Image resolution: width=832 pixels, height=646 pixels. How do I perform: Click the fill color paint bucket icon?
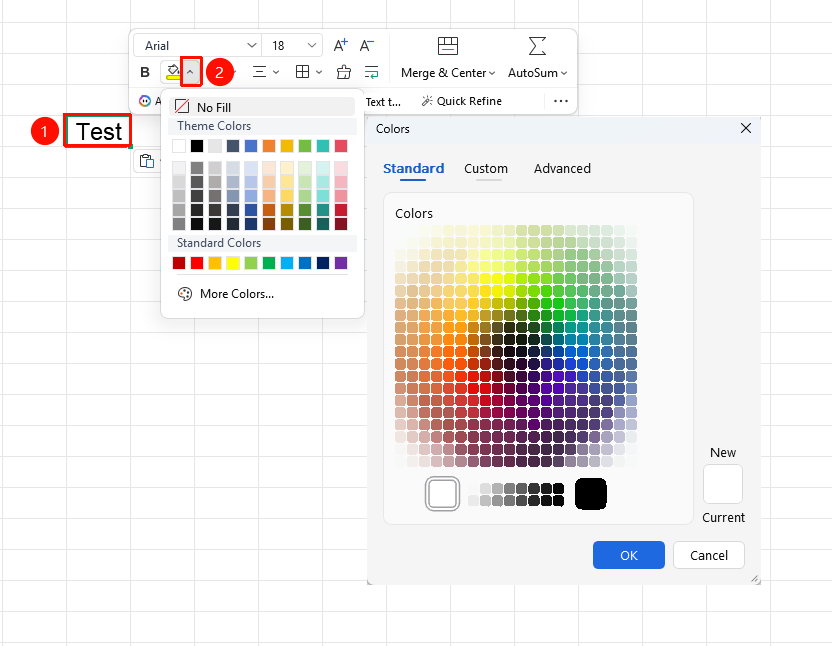[173, 72]
